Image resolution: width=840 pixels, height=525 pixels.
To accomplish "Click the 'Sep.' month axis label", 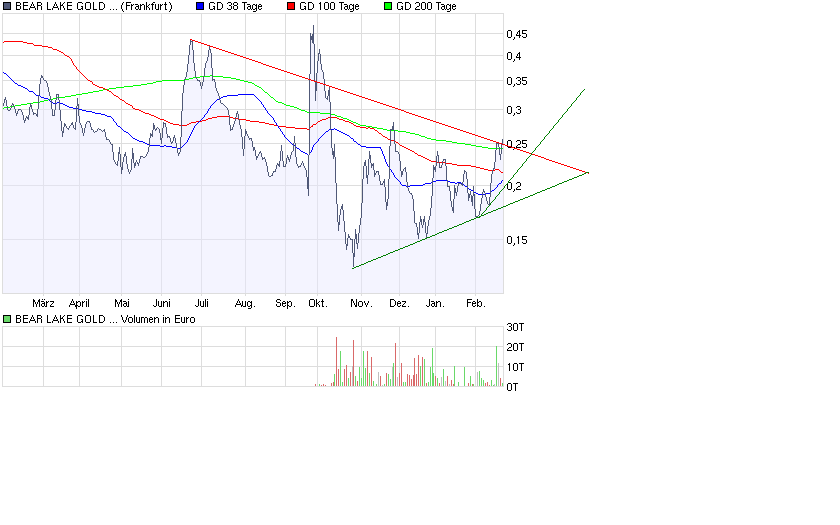I will tap(285, 303).
